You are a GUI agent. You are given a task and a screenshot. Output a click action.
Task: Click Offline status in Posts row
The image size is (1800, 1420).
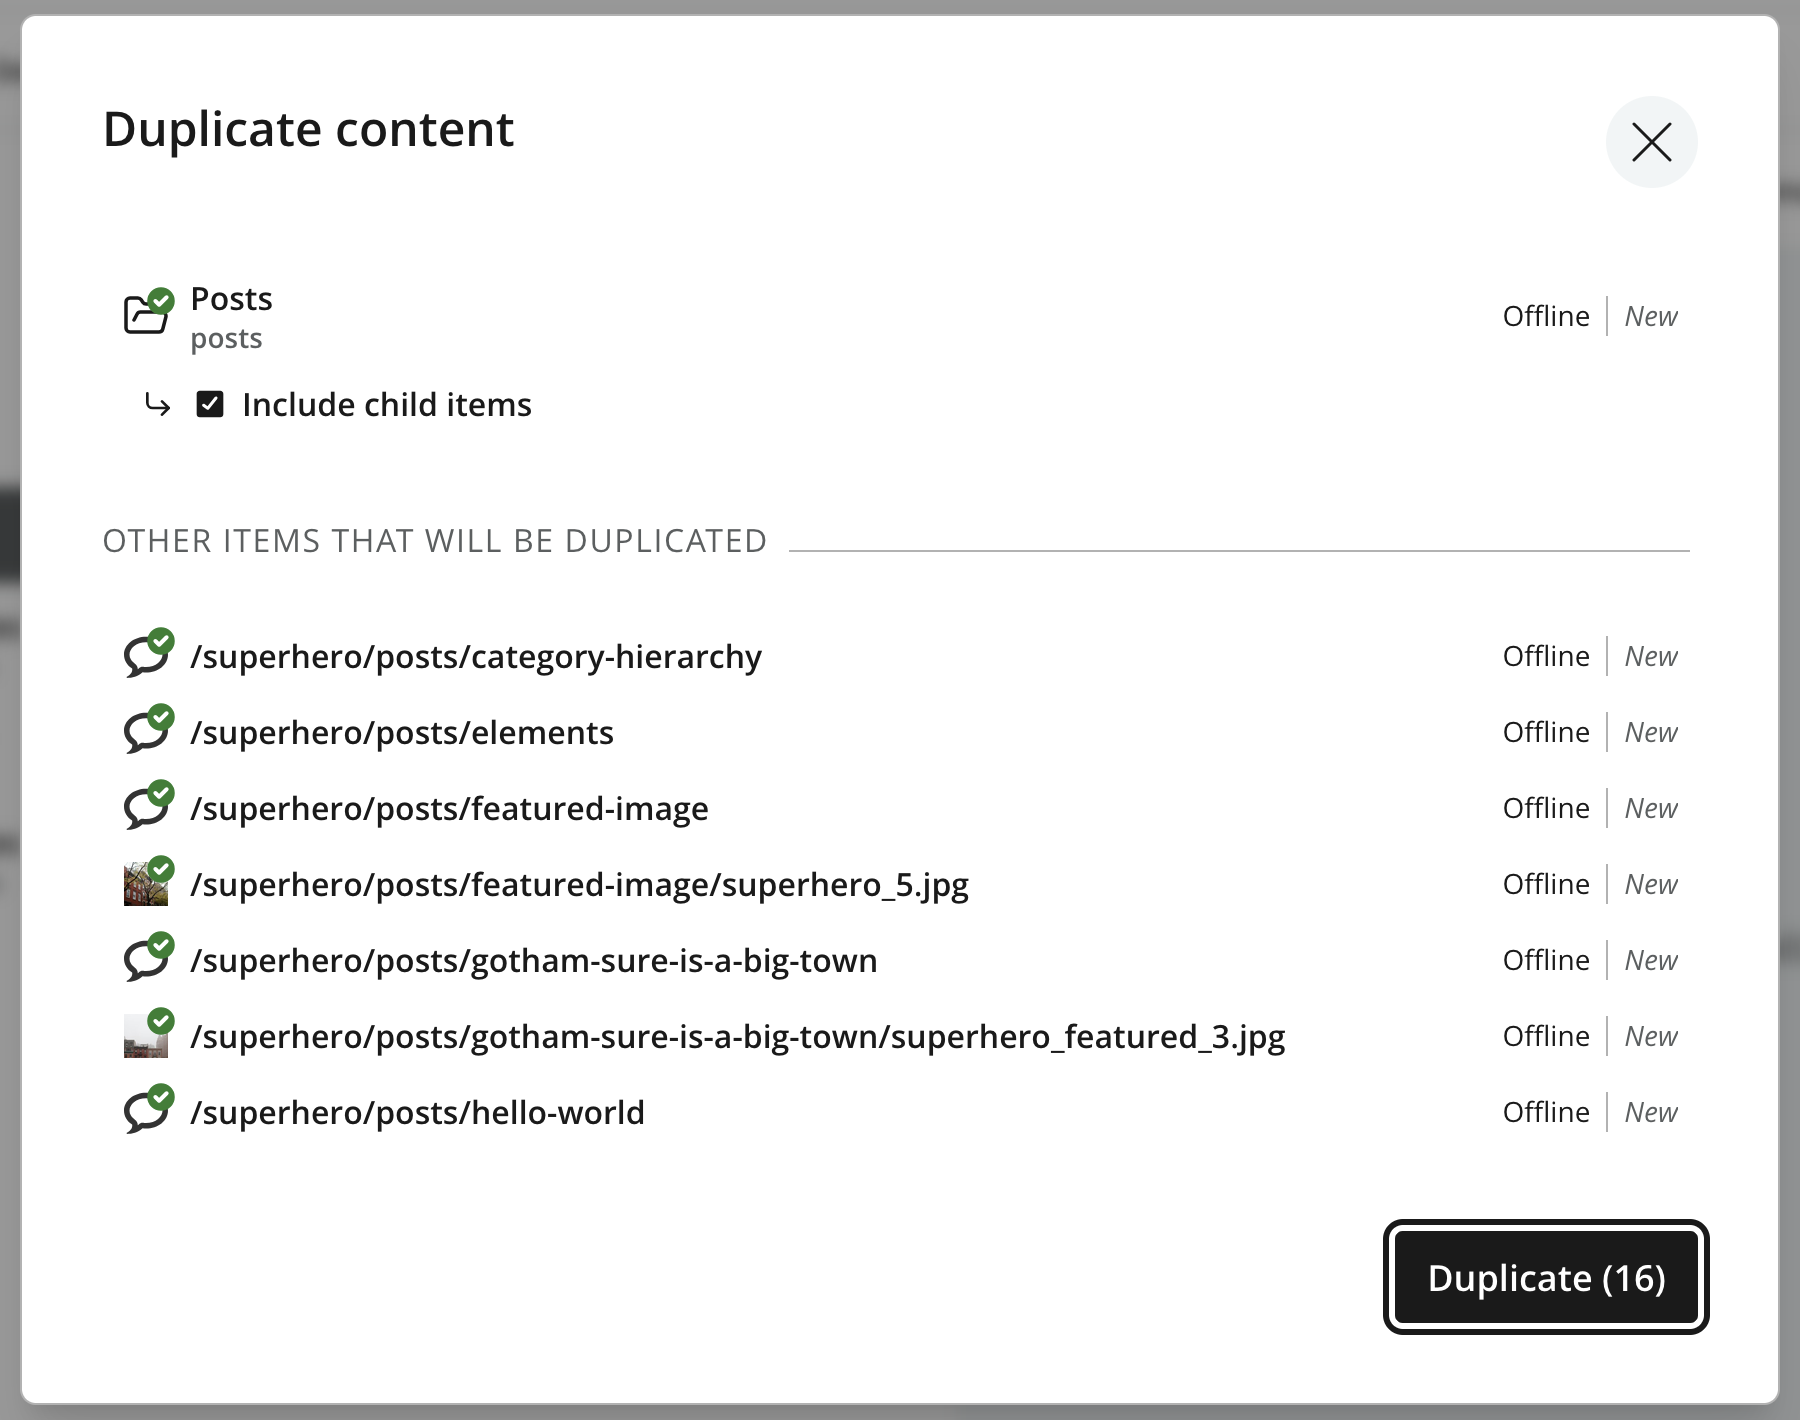(x=1546, y=316)
